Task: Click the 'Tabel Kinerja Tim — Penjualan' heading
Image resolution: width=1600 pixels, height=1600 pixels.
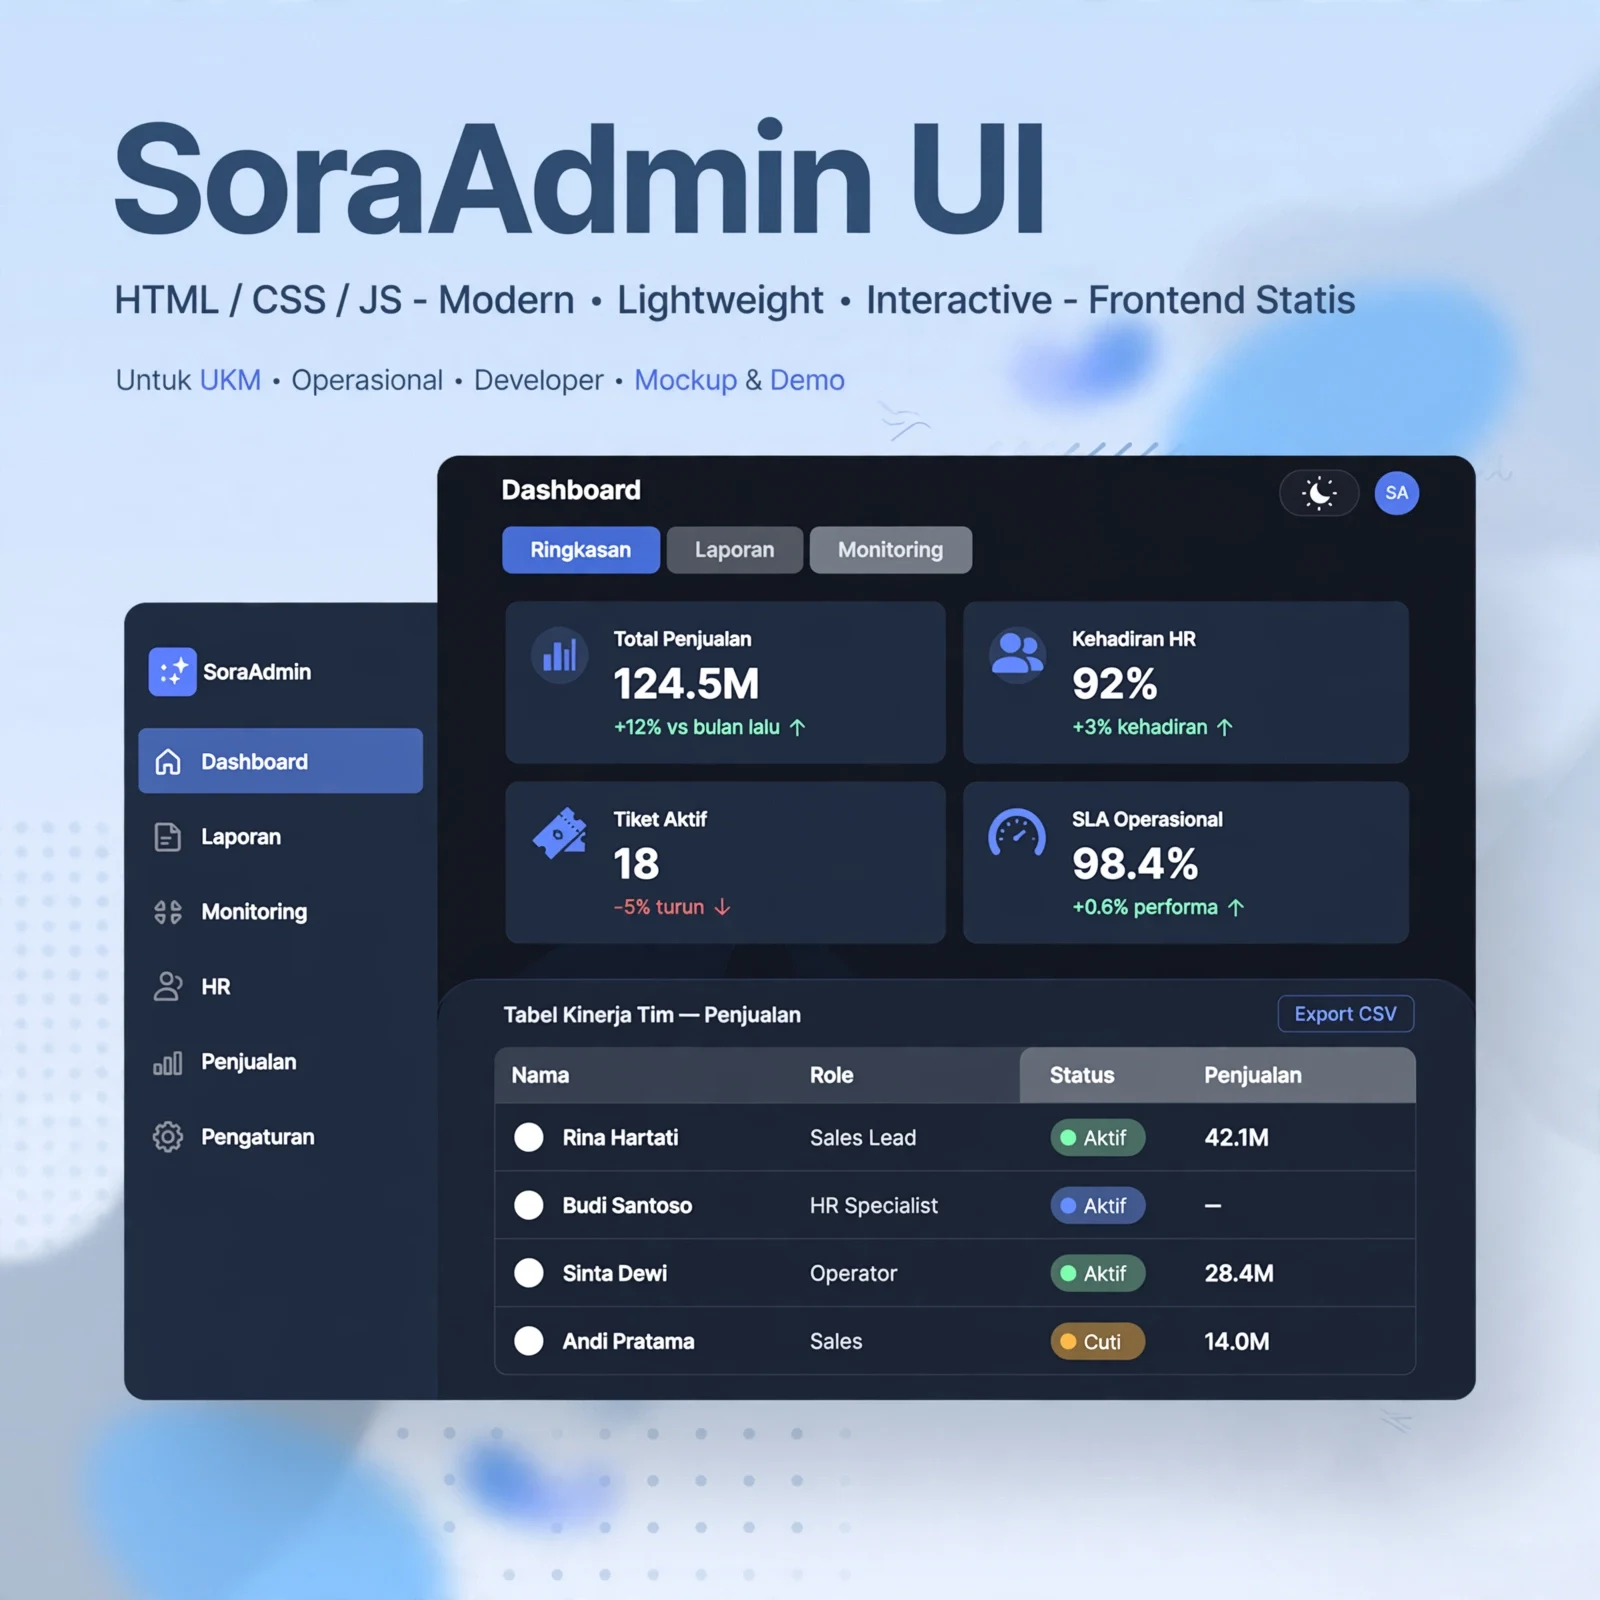Action: pos(652,1015)
